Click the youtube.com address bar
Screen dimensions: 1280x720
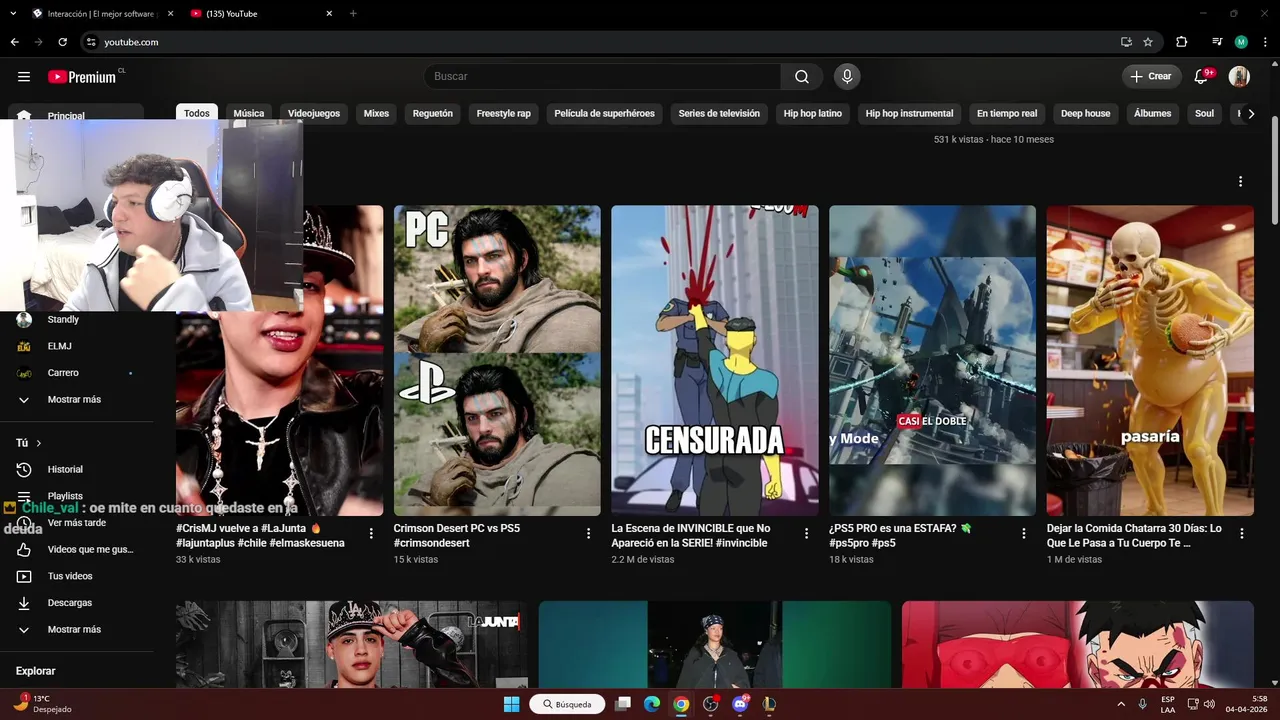point(600,42)
